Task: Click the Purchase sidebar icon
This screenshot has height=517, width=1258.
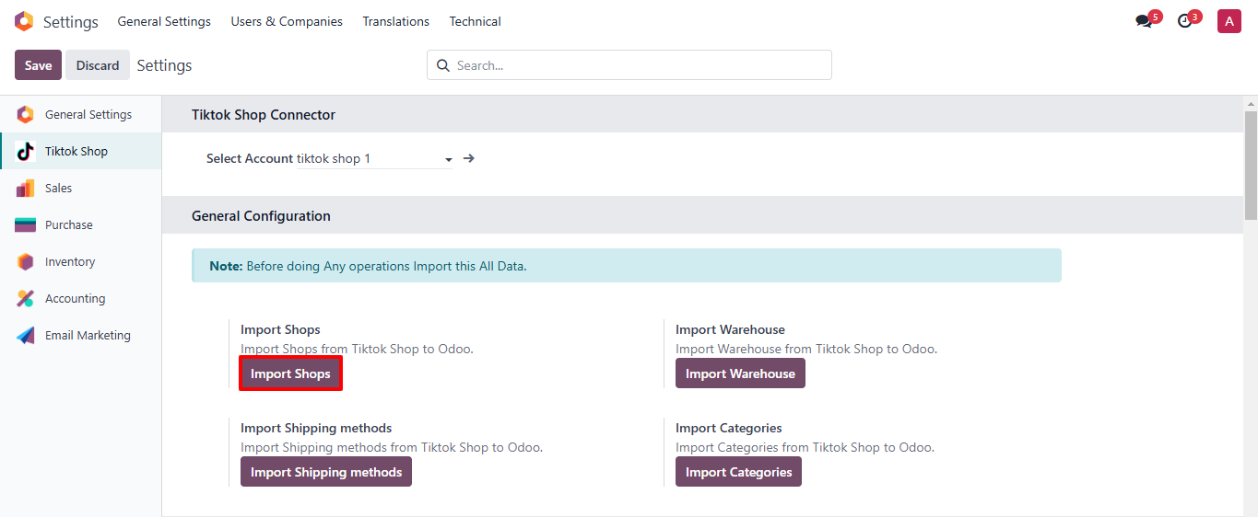Action: click(25, 226)
